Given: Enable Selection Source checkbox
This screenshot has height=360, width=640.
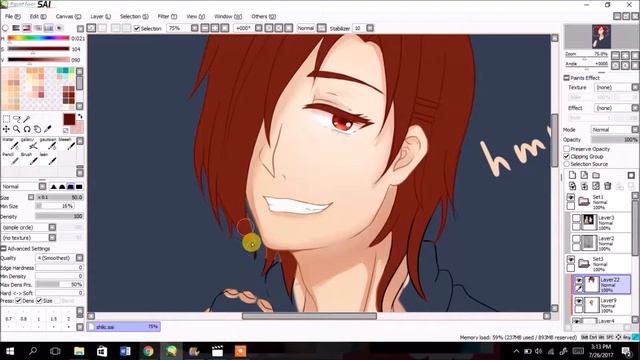Looking at the screenshot, I should point(567,164).
